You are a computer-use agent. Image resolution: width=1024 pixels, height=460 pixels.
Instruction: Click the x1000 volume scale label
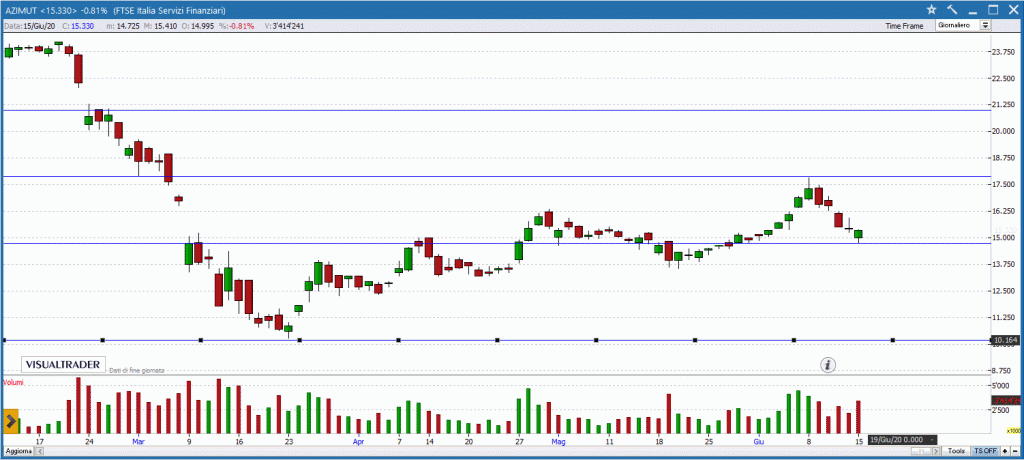(x=1014, y=431)
